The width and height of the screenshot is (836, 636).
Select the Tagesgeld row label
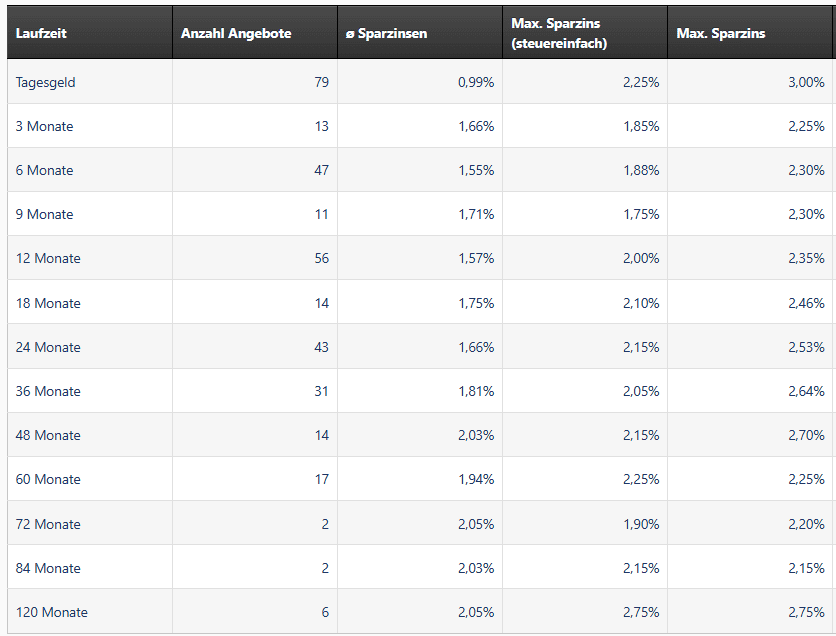click(46, 82)
